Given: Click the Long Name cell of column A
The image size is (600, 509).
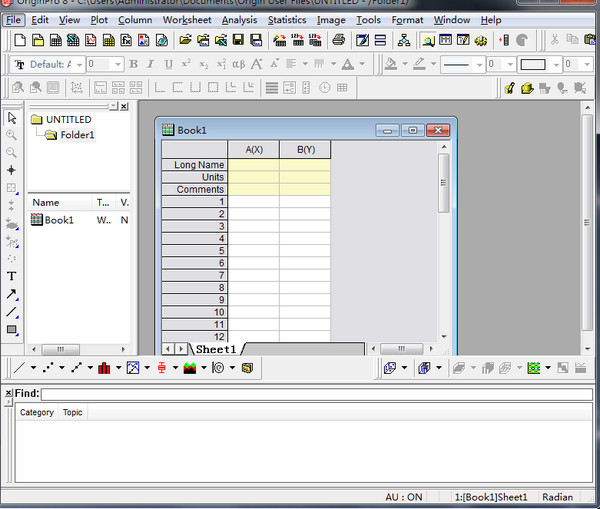Looking at the screenshot, I should coord(254,165).
